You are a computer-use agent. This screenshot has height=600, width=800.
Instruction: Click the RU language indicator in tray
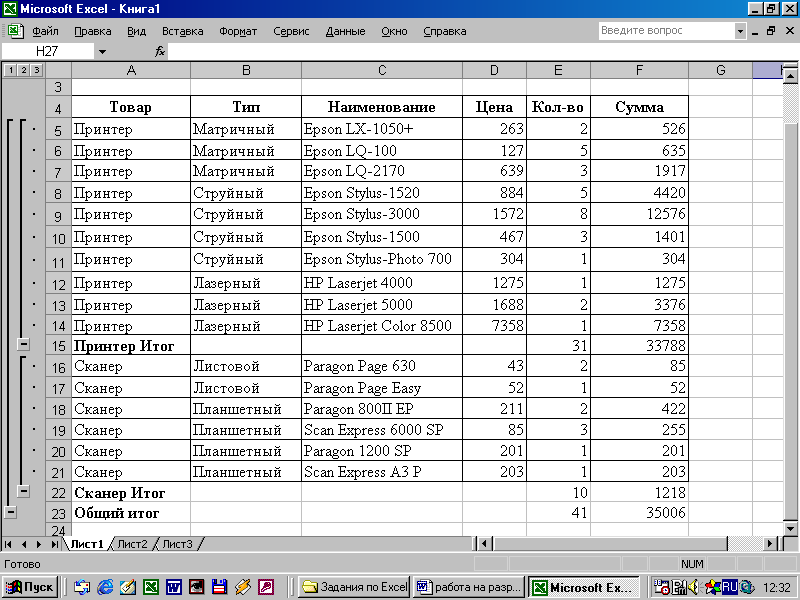click(730, 587)
